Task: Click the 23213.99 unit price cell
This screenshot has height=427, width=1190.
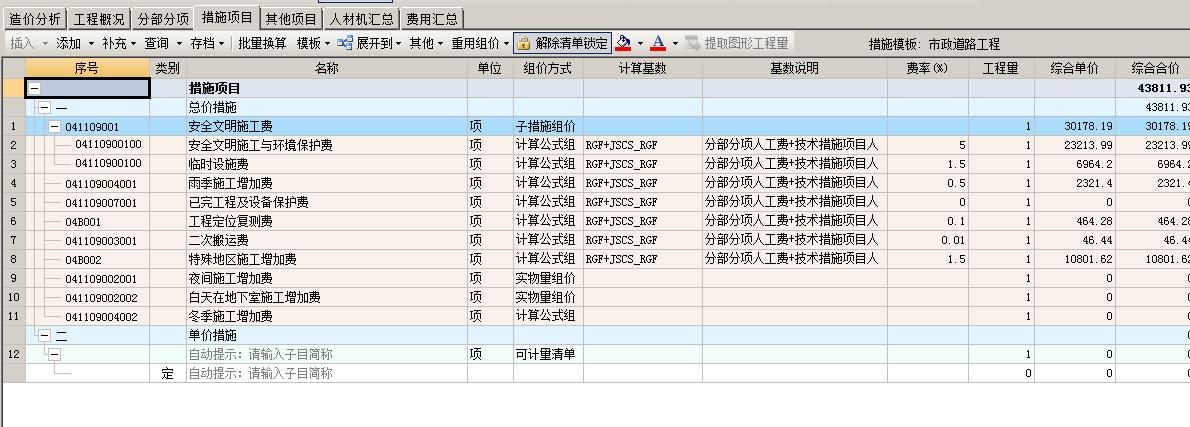Action: [1075, 145]
